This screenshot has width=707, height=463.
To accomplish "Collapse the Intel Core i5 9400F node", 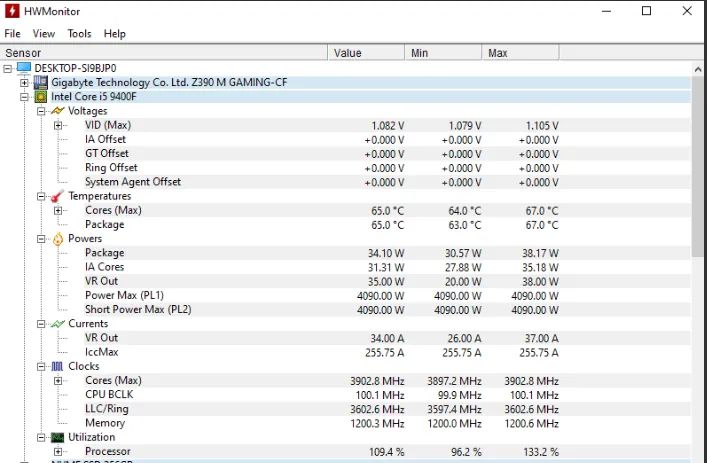I will coord(24,97).
